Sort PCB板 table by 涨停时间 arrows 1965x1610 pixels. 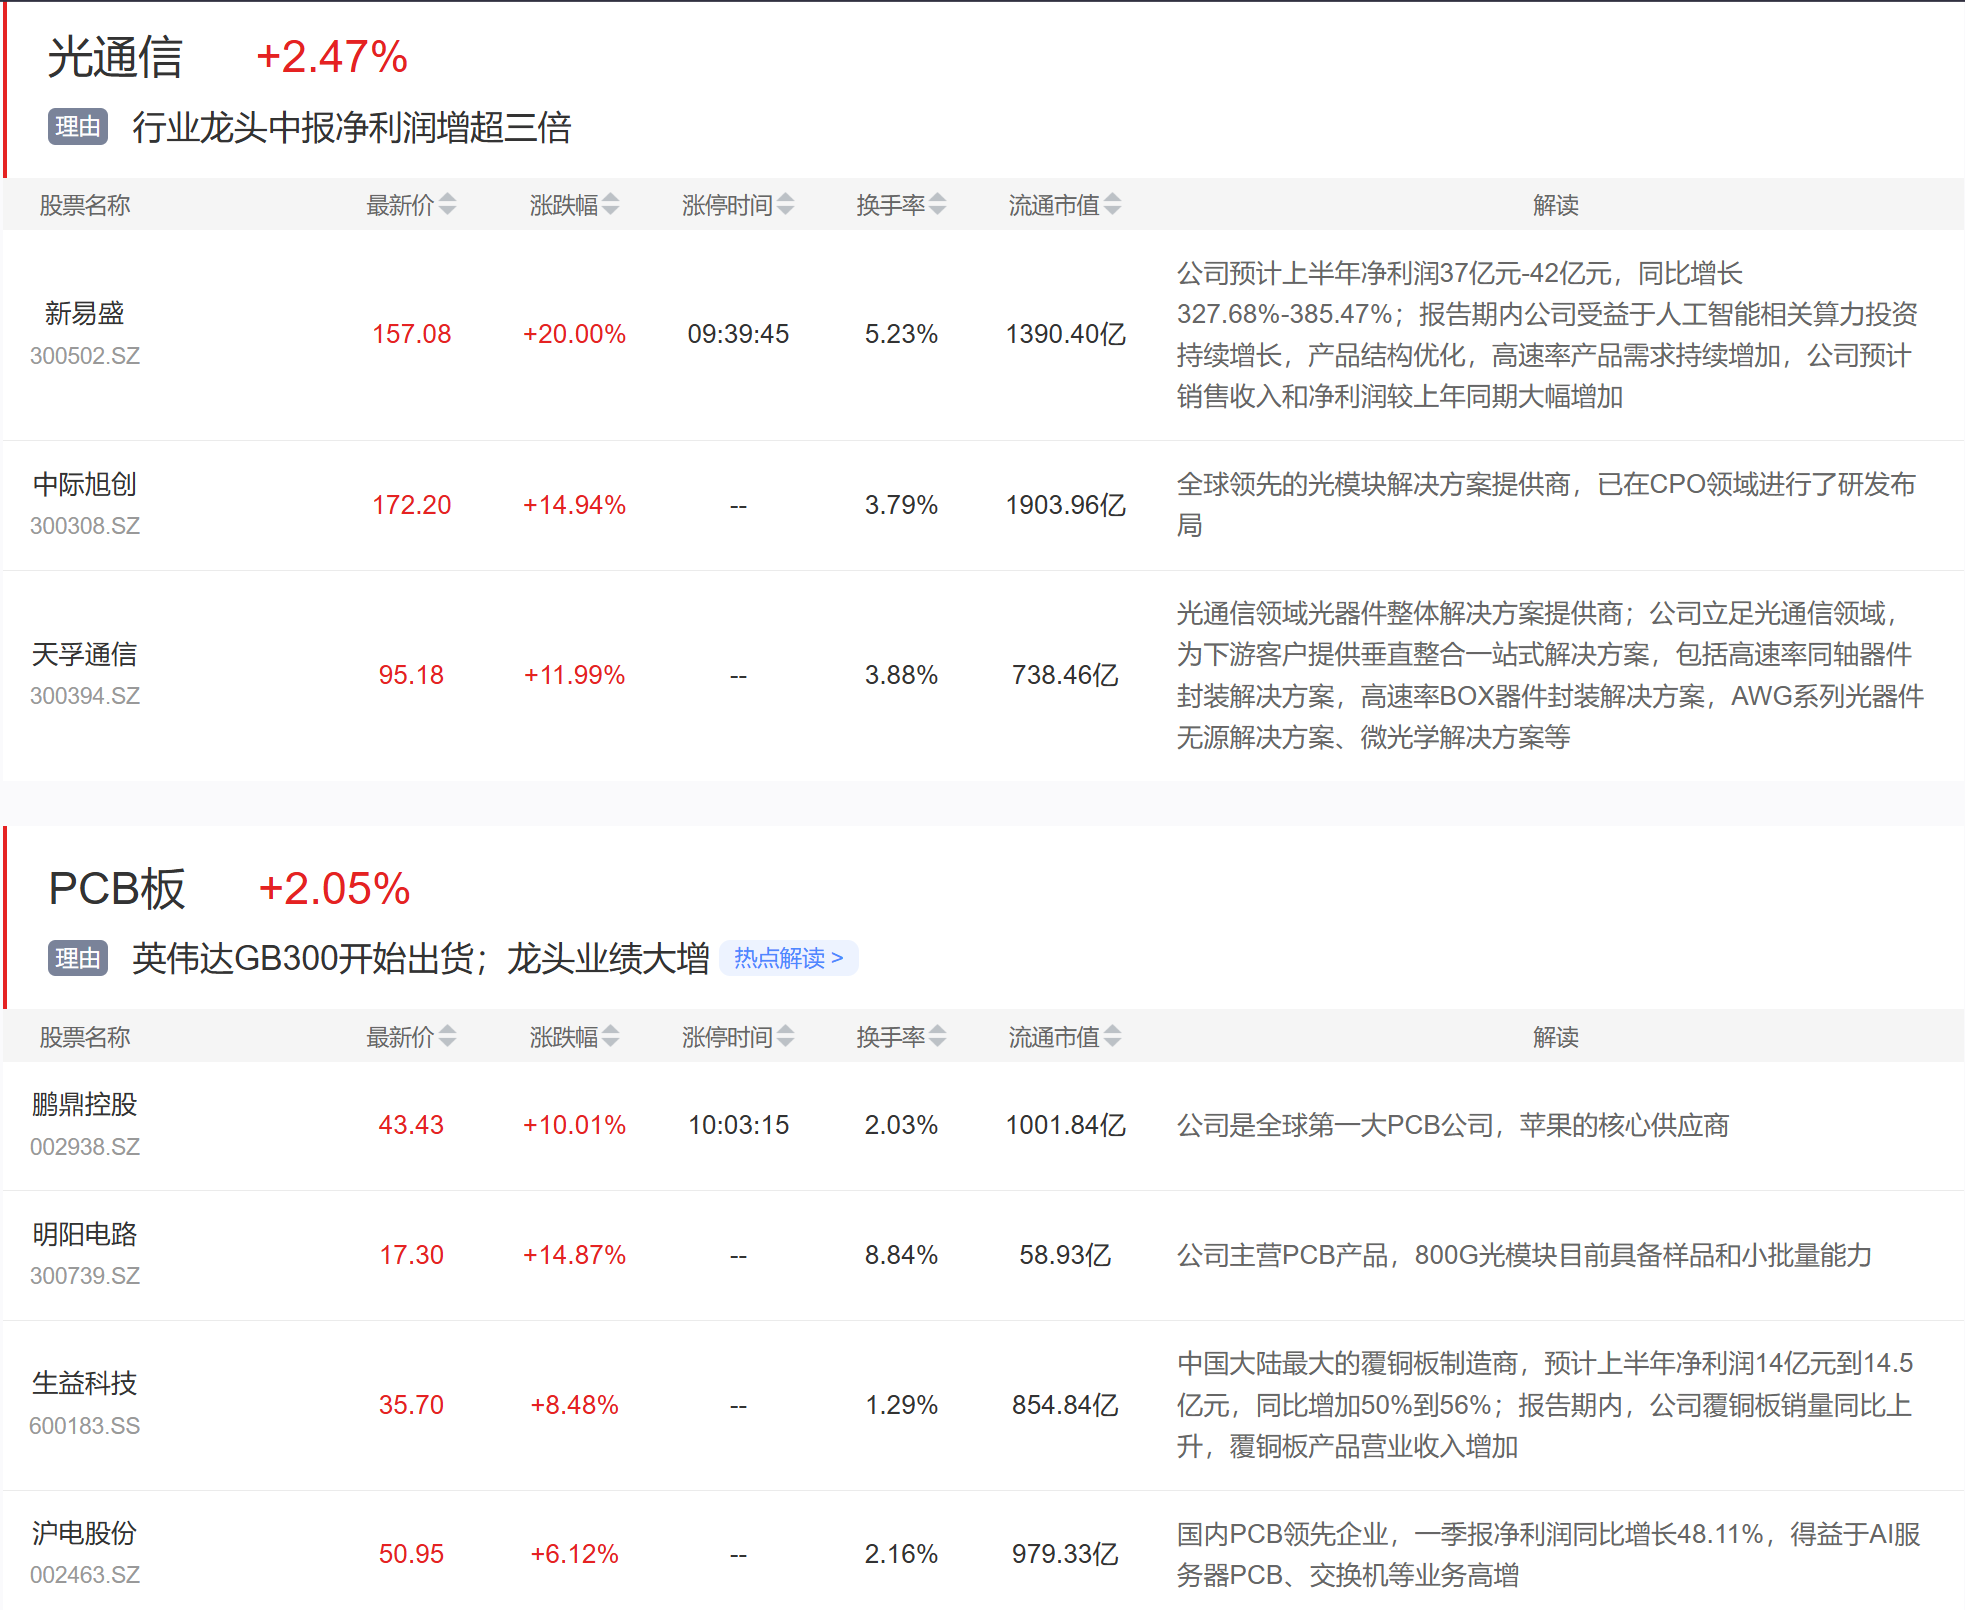(785, 1037)
